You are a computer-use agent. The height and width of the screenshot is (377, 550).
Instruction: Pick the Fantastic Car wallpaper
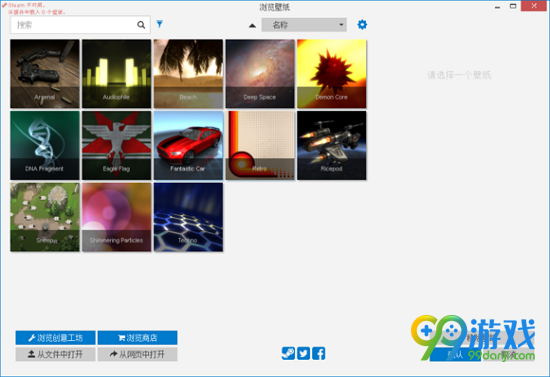(188, 146)
